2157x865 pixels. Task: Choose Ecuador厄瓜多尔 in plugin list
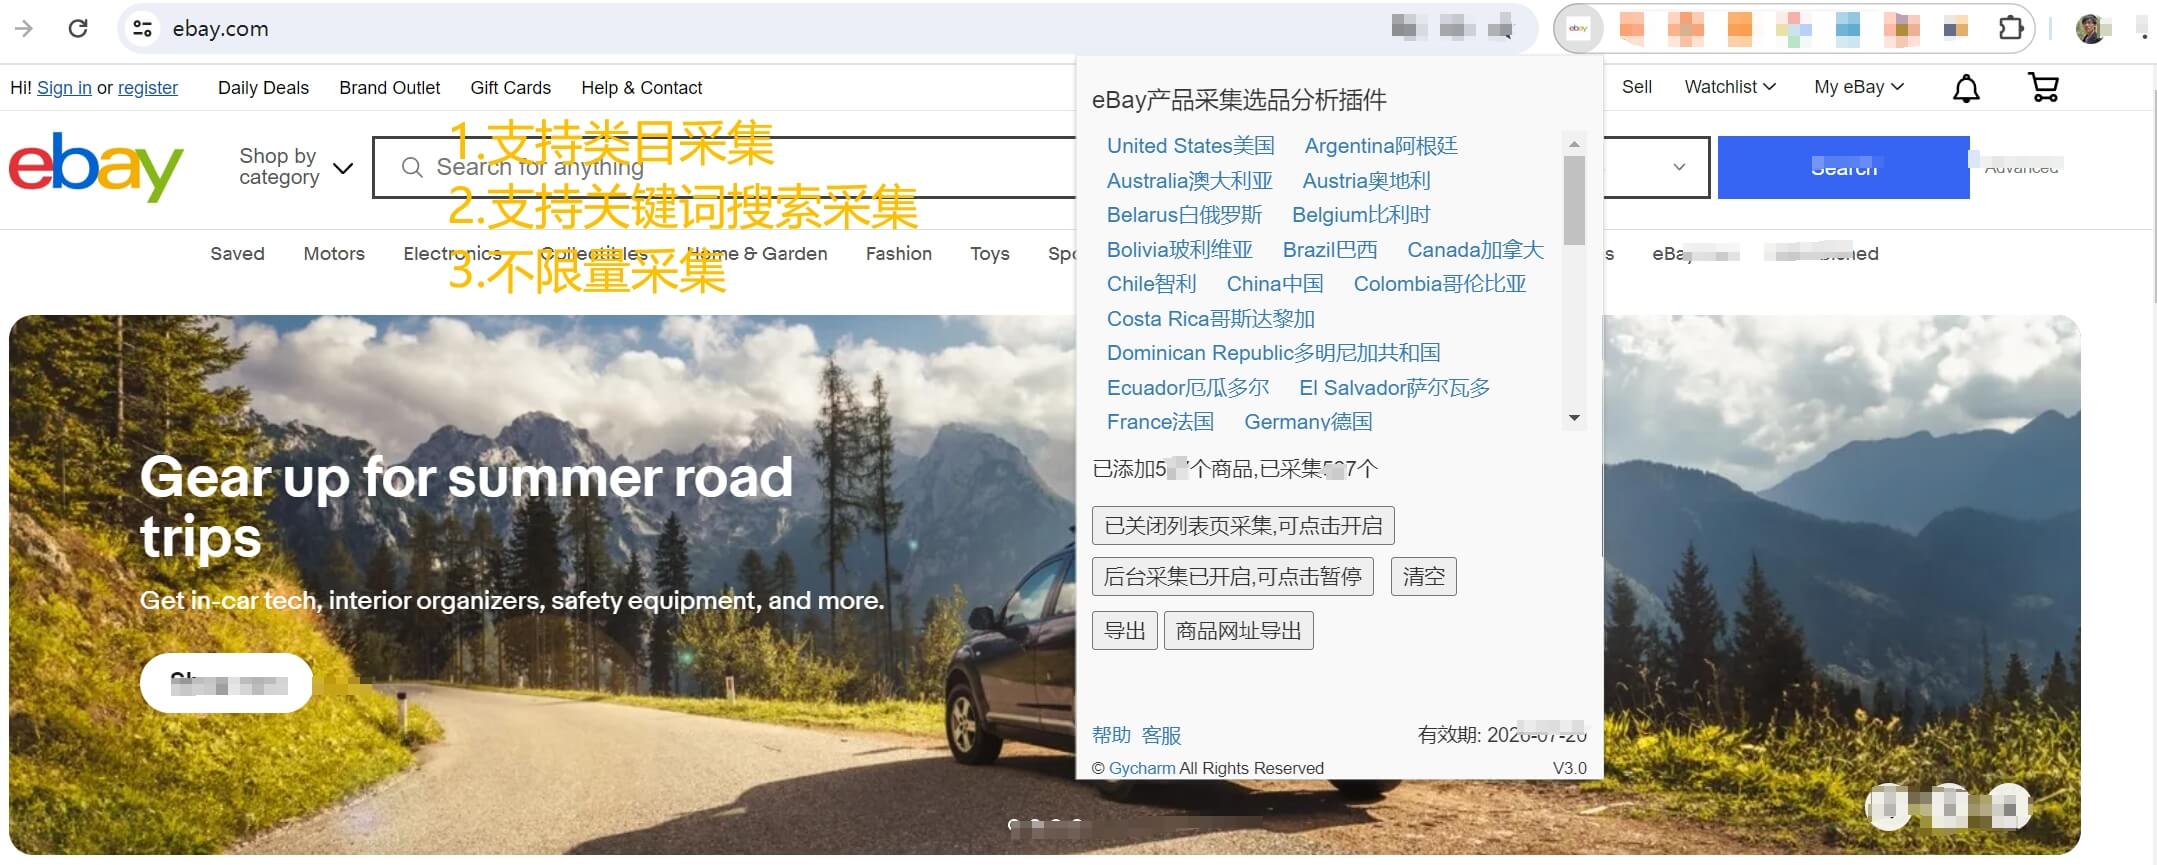(x=1187, y=388)
